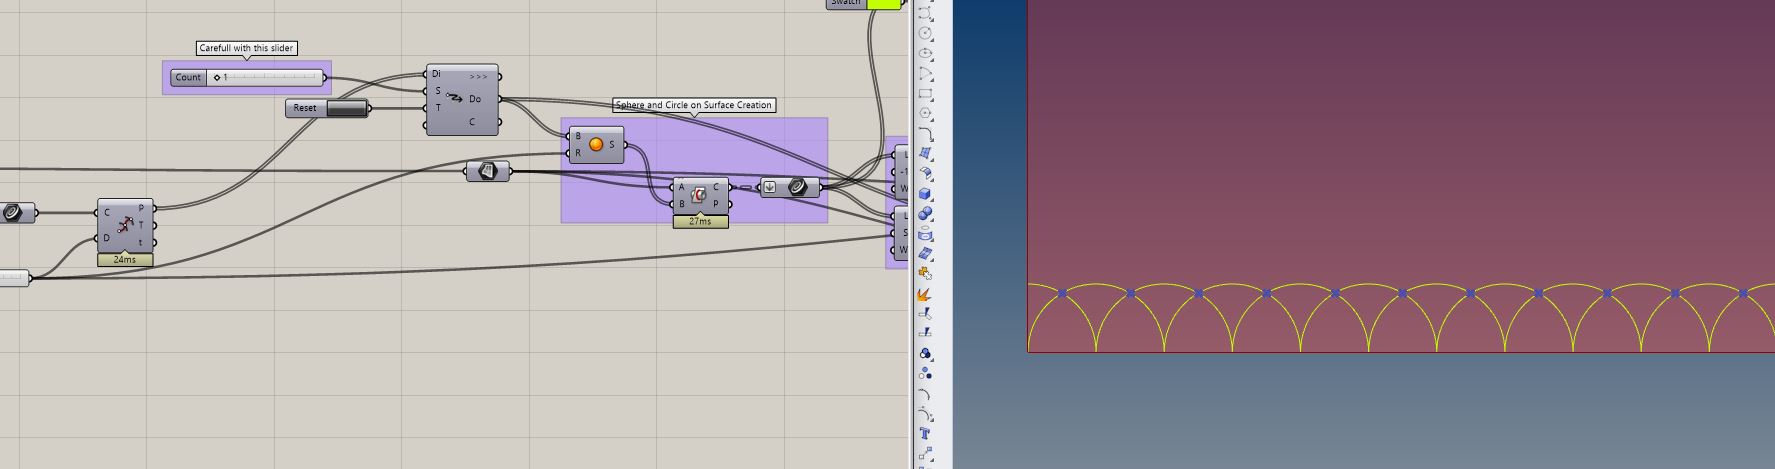Select the Rectangle tool in Rhino sidebar
Image resolution: width=1775 pixels, height=469 pixels.
click(x=925, y=94)
